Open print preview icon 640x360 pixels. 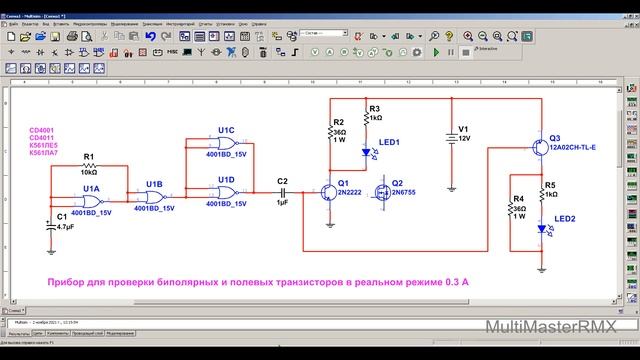tap(87, 37)
